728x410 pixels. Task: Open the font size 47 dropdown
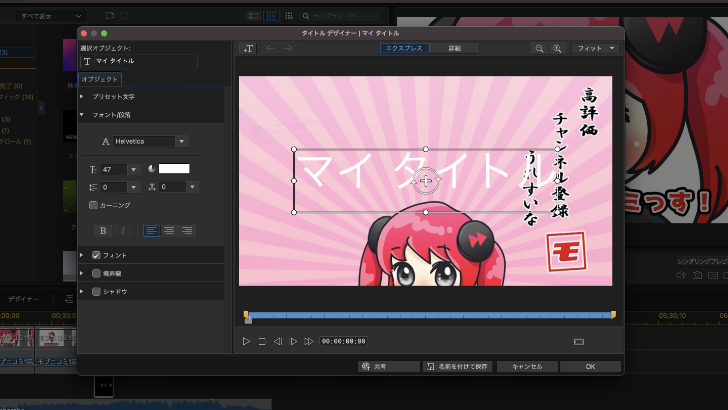[x=133, y=169]
